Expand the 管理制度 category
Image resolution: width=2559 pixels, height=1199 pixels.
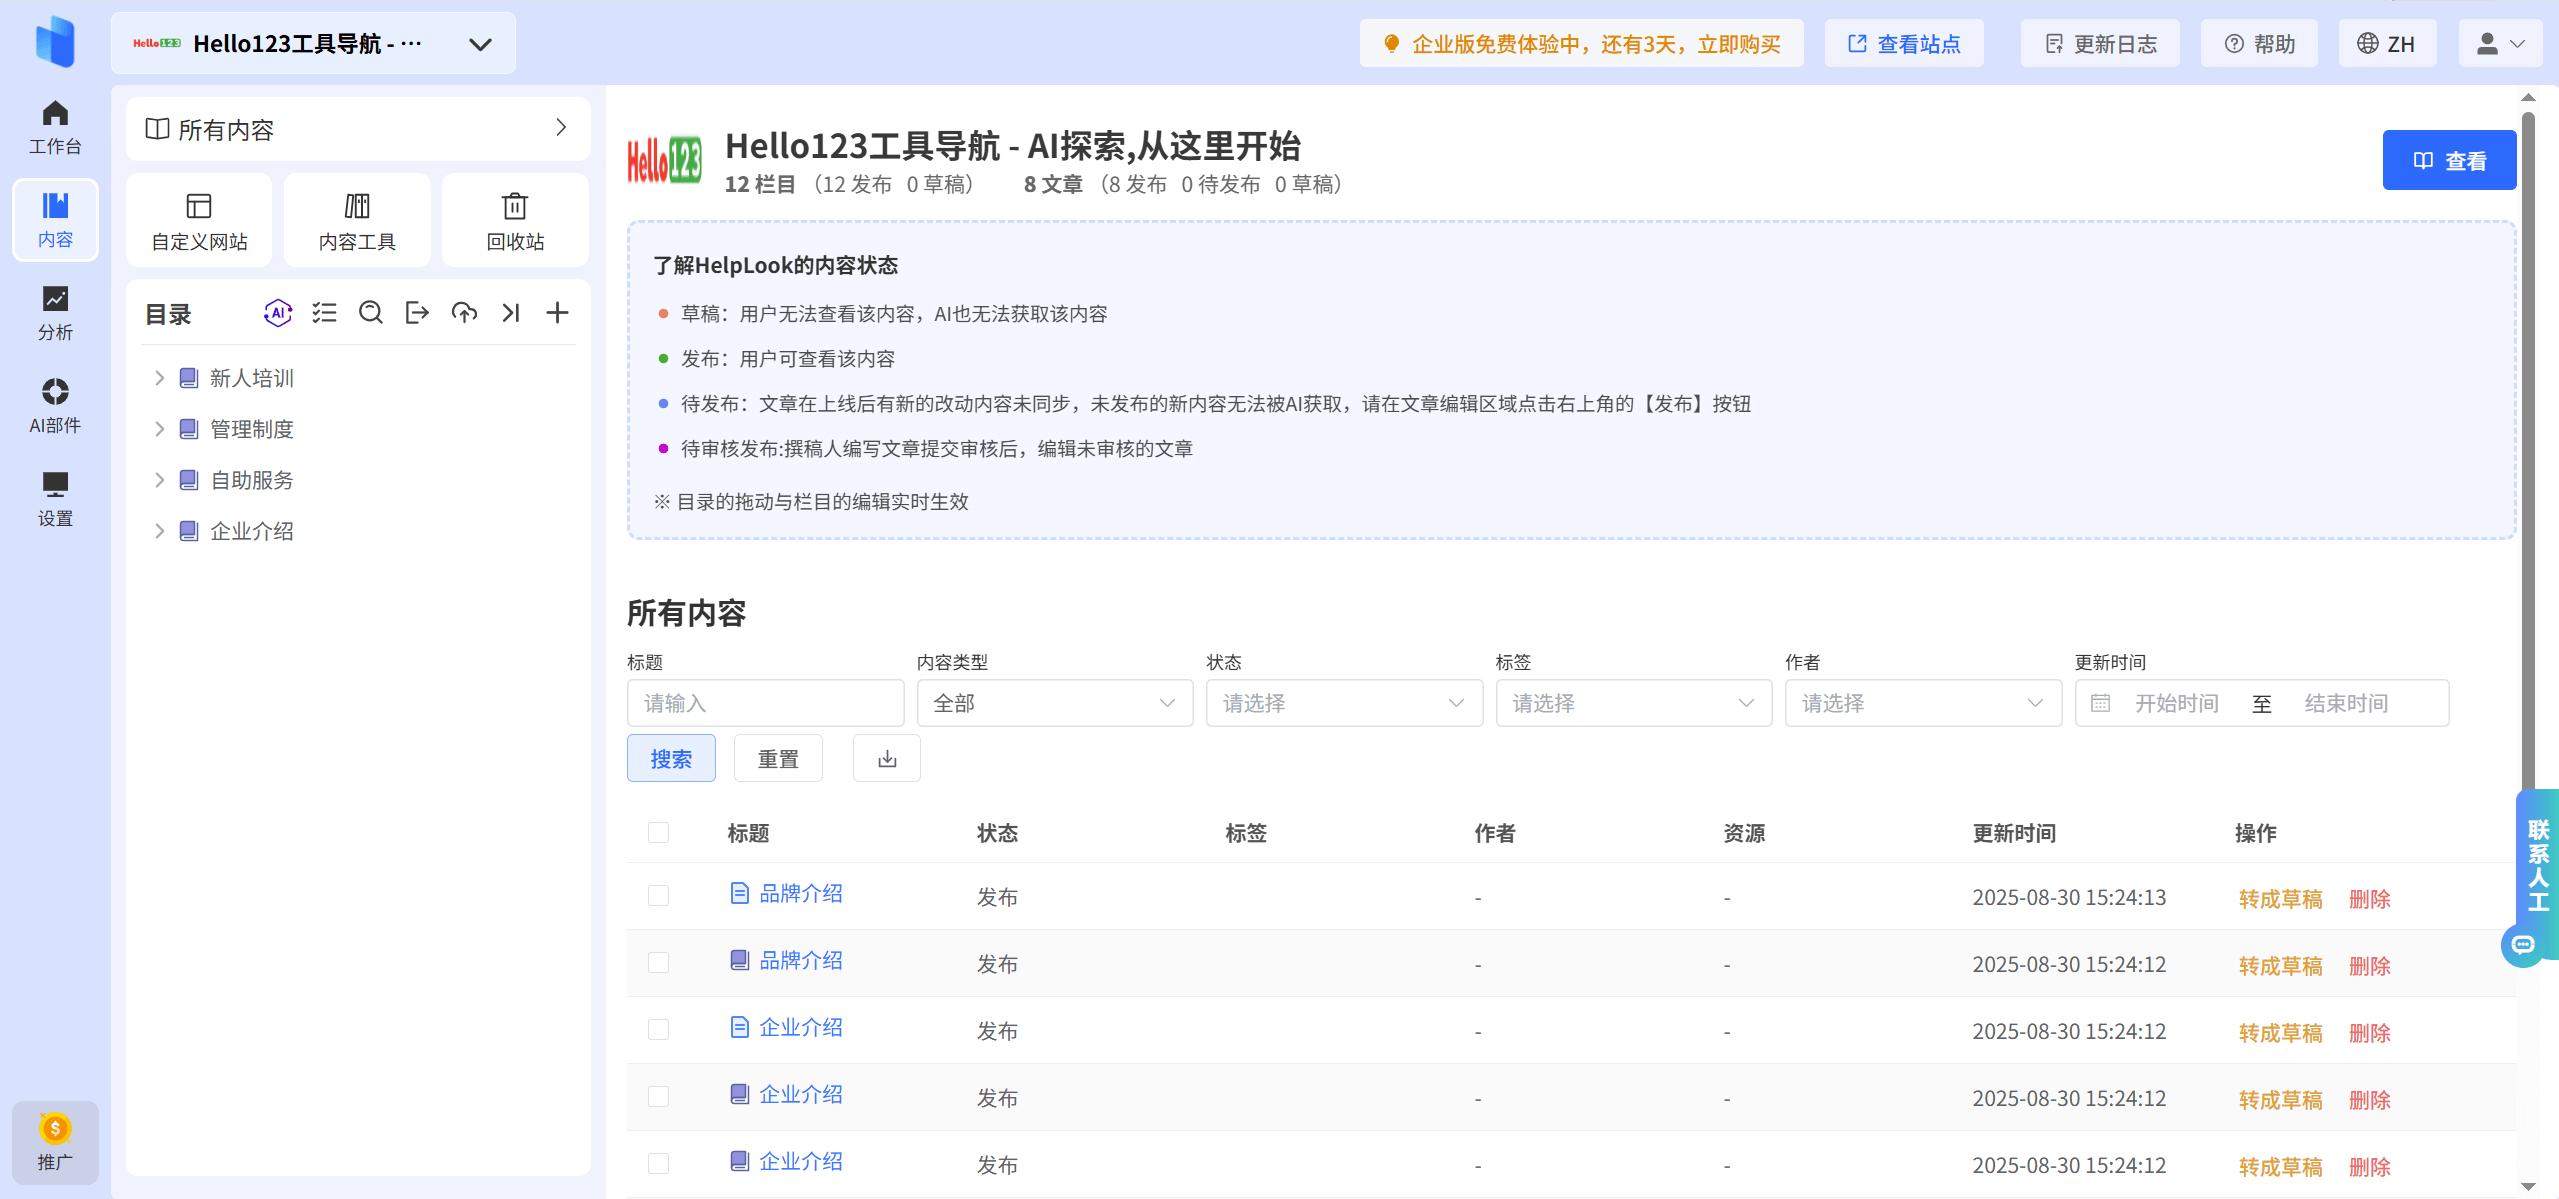tap(160, 429)
